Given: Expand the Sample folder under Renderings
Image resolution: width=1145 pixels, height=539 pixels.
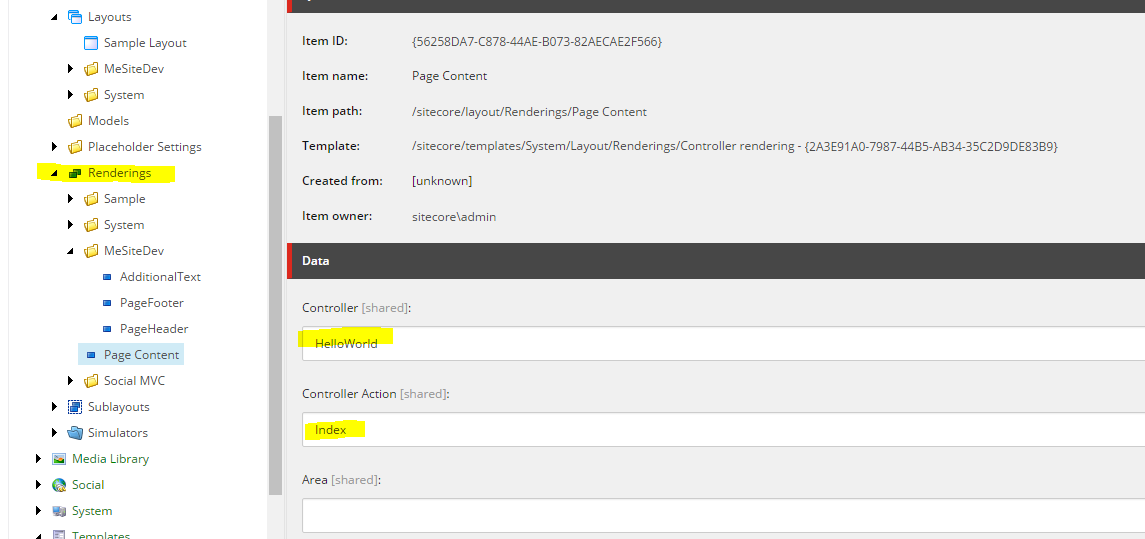Looking at the screenshot, I should coord(70,199).
